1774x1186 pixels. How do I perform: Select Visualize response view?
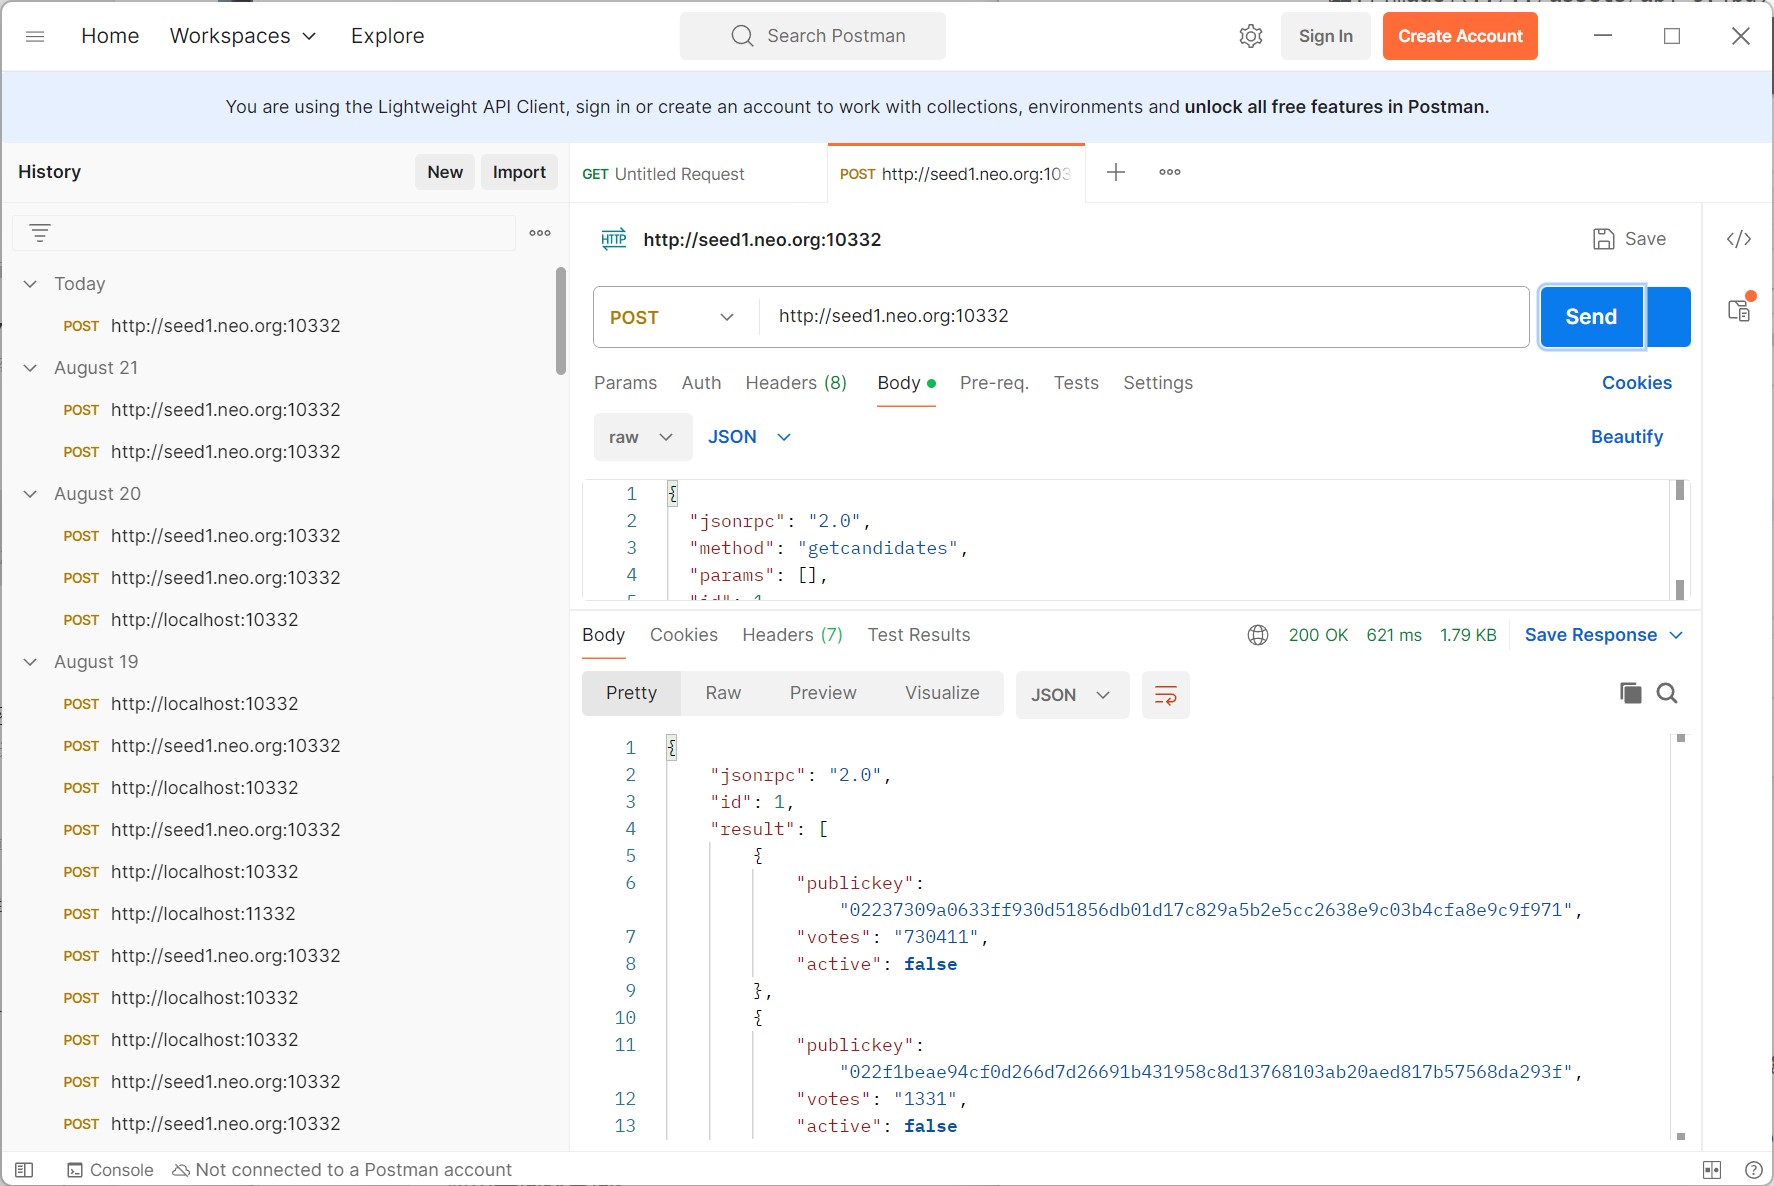tap(942, 693)
